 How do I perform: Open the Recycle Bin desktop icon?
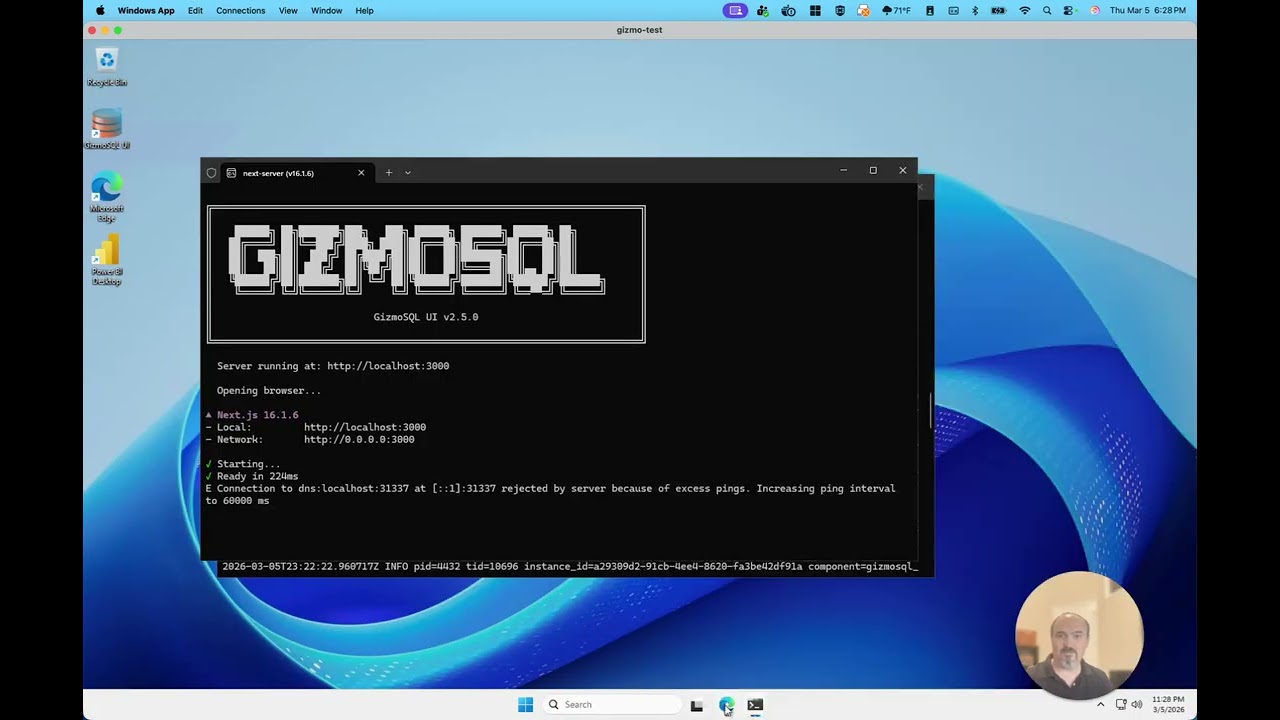107,67
